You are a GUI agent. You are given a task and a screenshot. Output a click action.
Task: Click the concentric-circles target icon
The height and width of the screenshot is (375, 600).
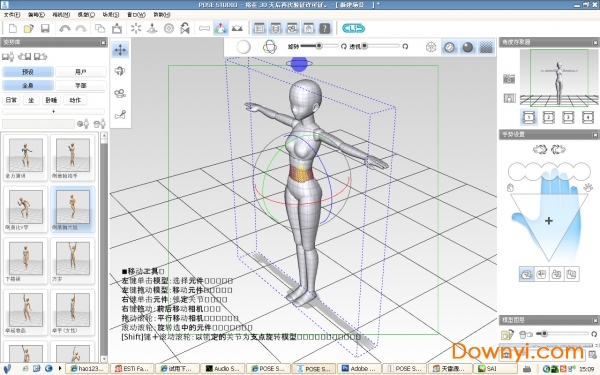coord(169,28)
